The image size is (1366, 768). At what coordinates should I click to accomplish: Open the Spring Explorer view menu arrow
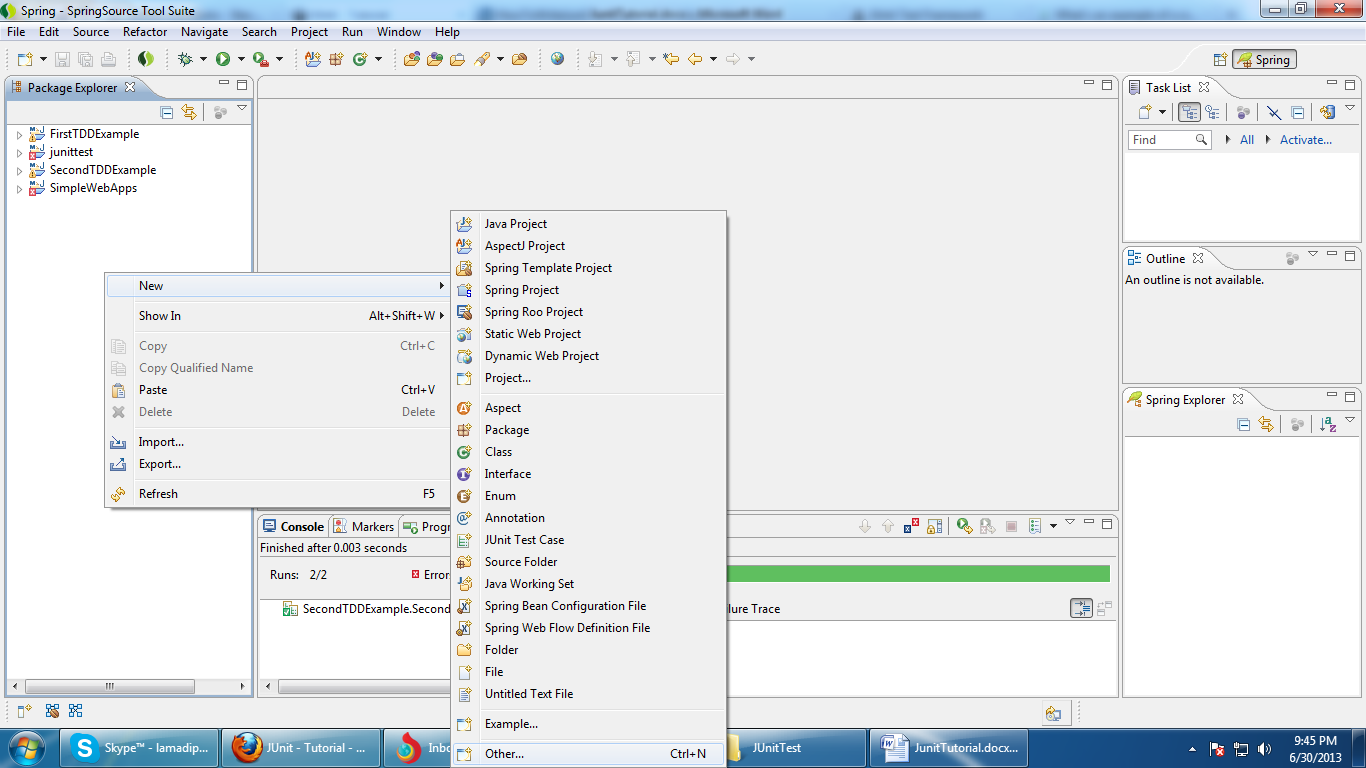click(x=1350, y=422)
